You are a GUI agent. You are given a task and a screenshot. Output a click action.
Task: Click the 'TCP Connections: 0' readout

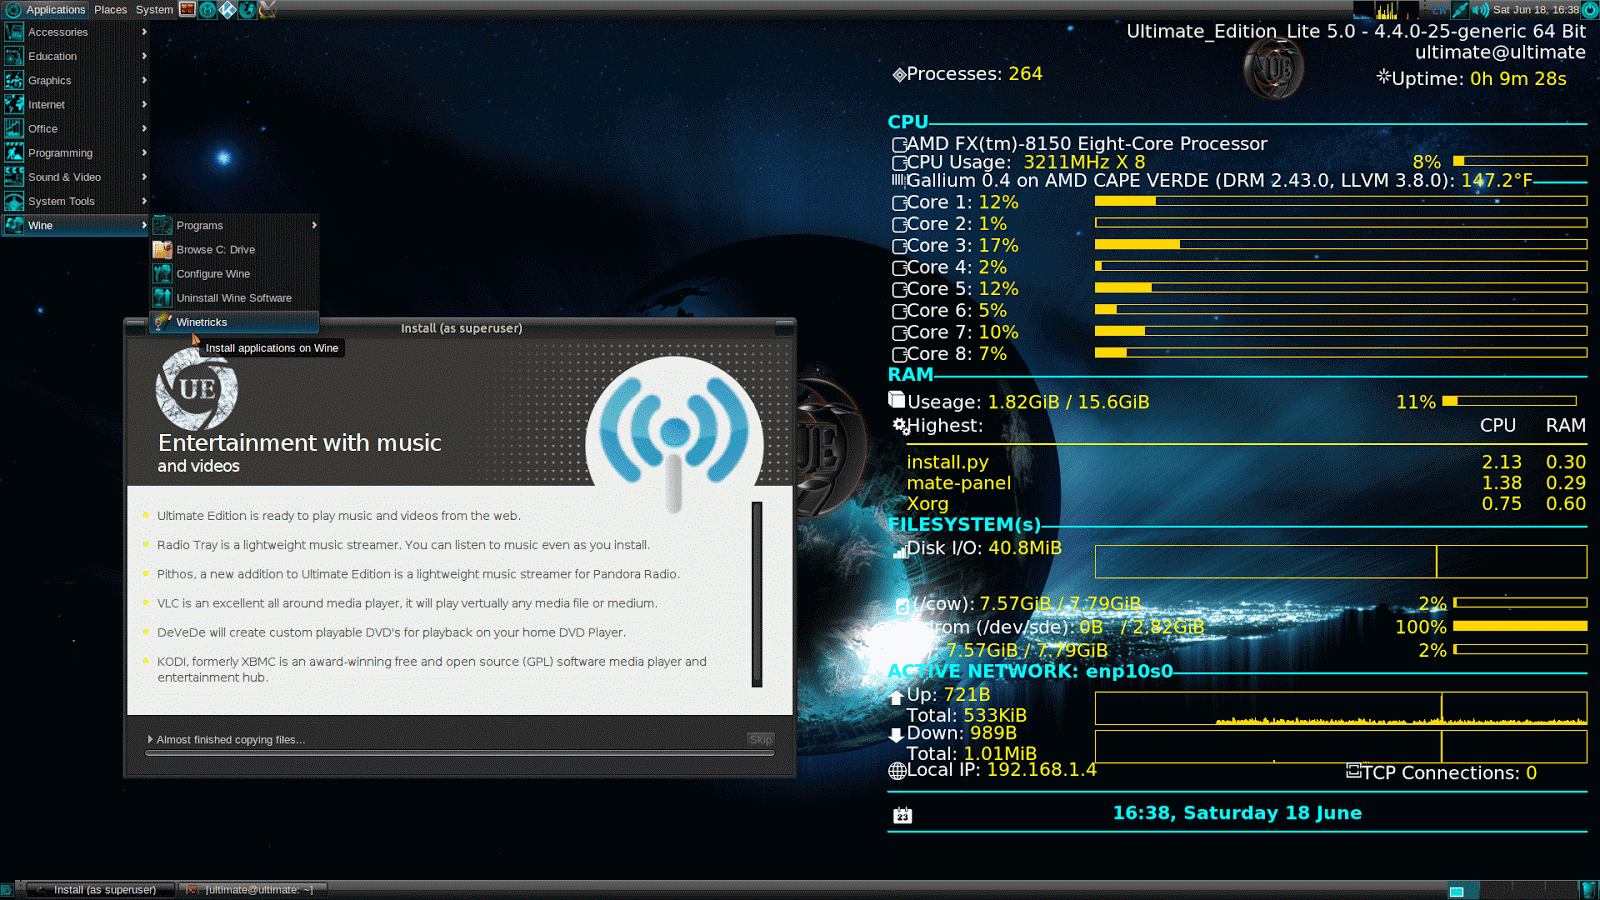tap(1442, 773)
